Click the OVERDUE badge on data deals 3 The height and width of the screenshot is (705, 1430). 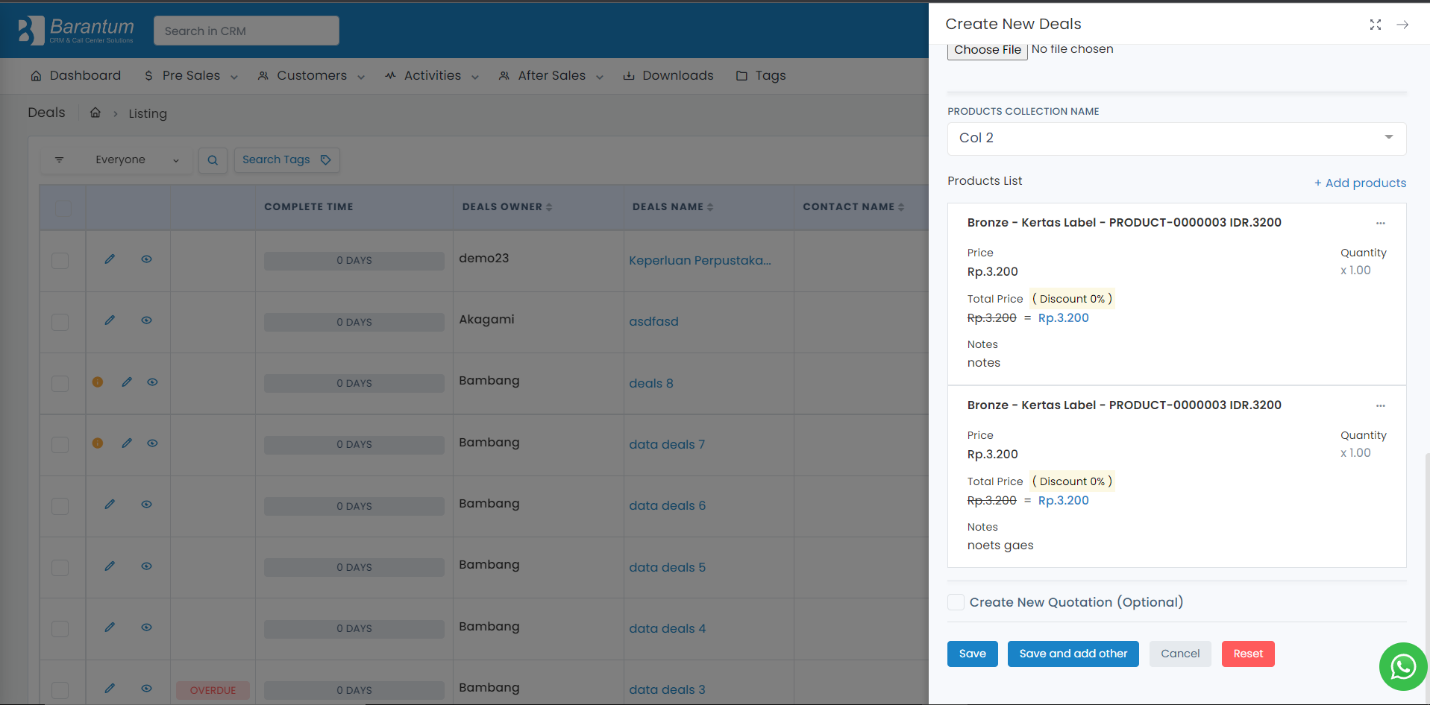213,690
